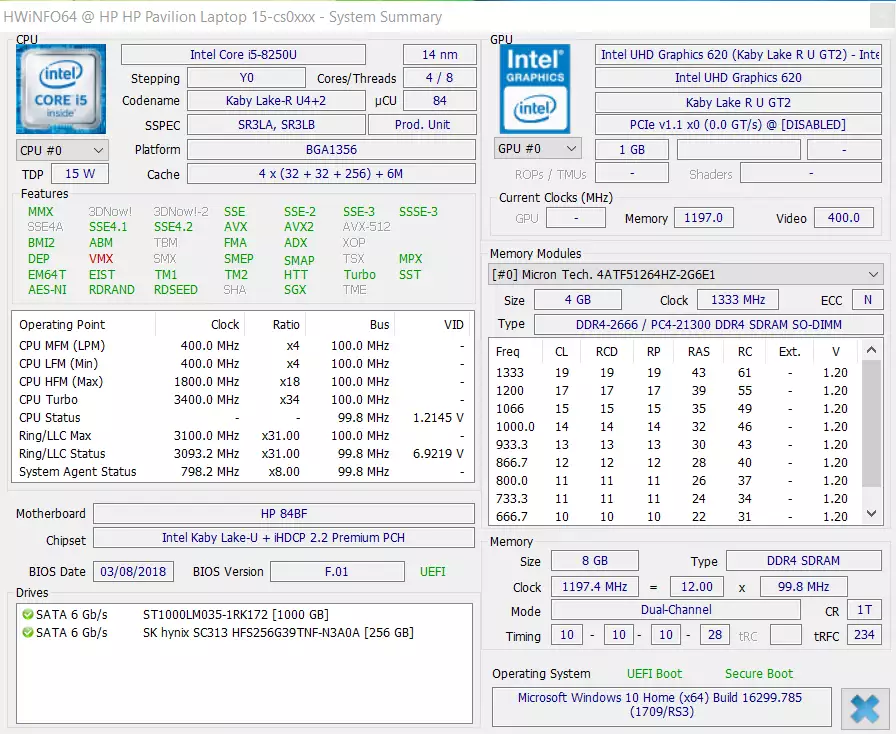Click the Ring/LLC Status row
Screen dimensions: 896x734
[x=242, y=453]
